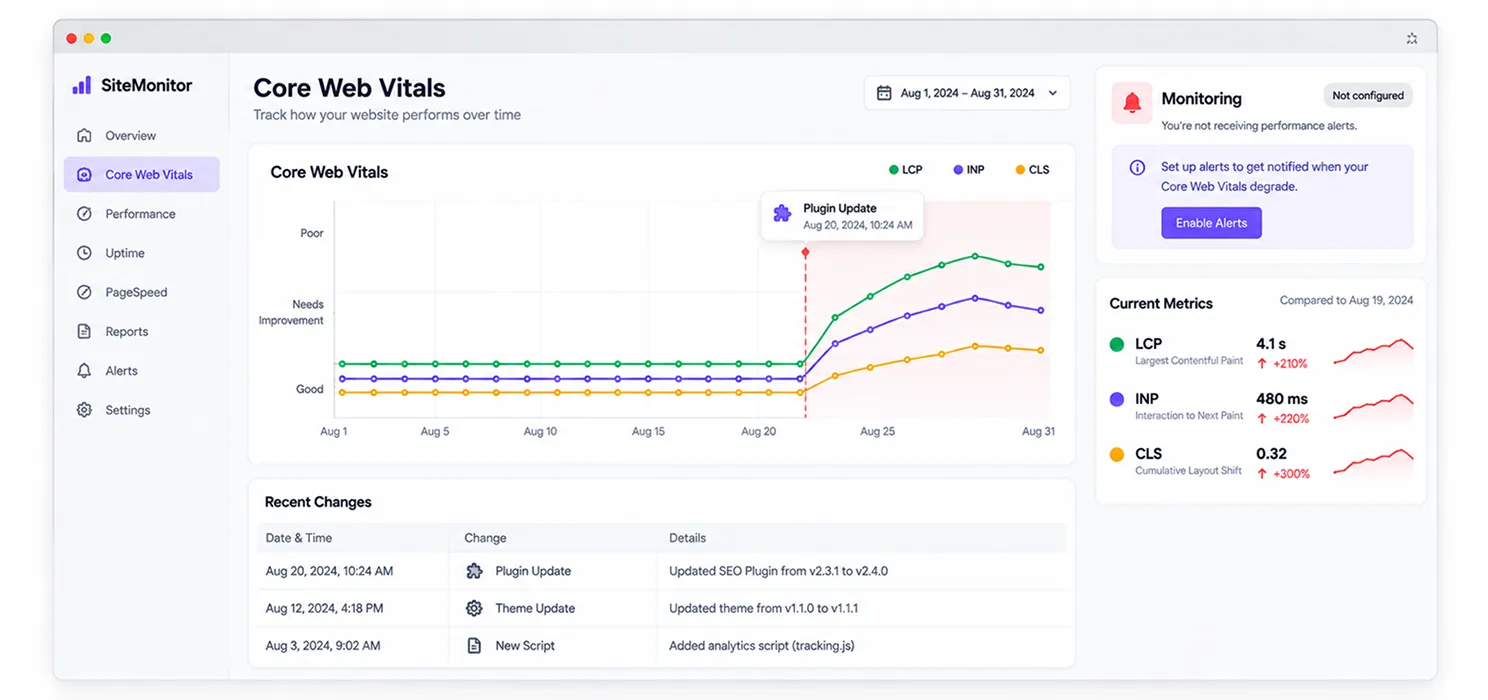Click the star icon in title bar
Viewport: 1488px width, 700px height.
pos(1412,38)
